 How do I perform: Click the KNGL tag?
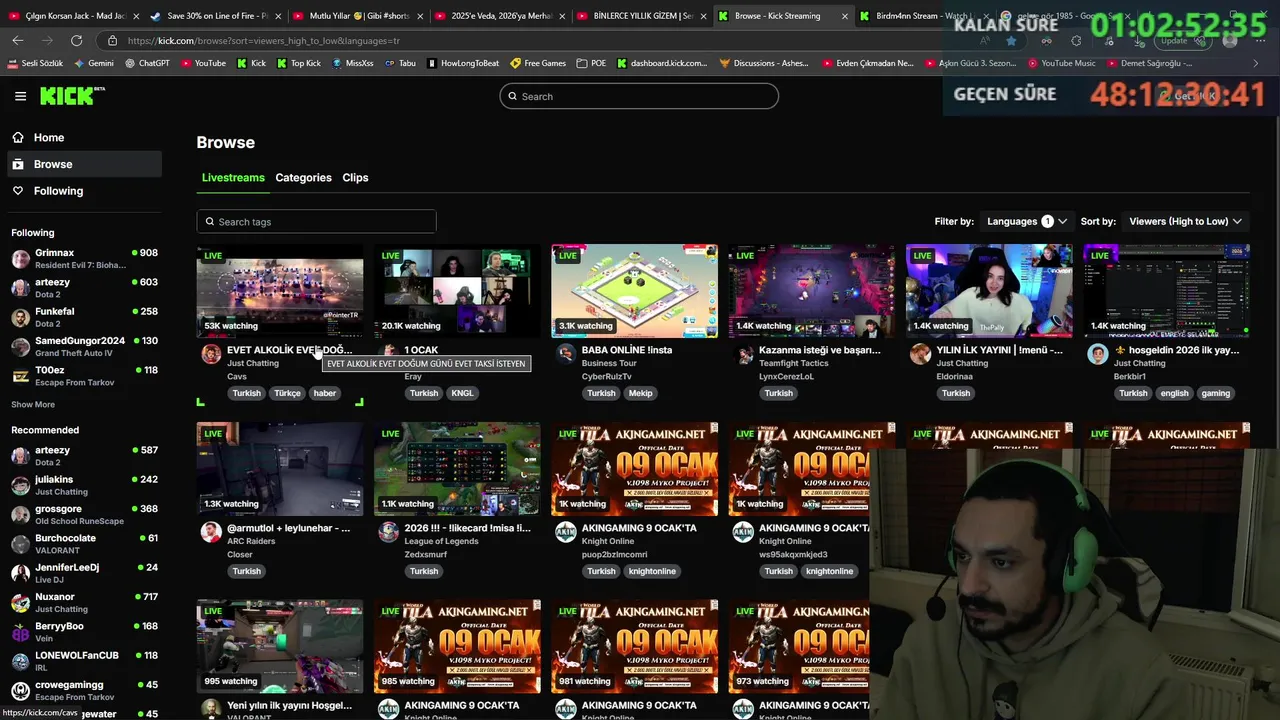(462, 393)
